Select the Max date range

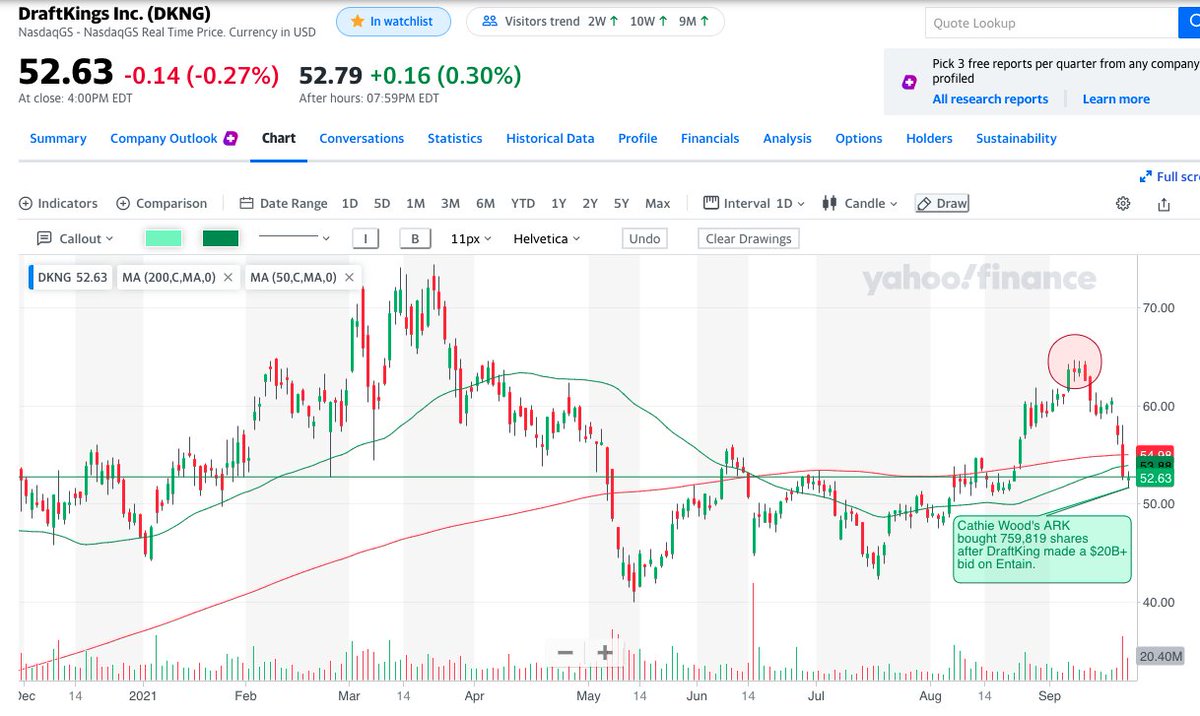tap(658, 203)
